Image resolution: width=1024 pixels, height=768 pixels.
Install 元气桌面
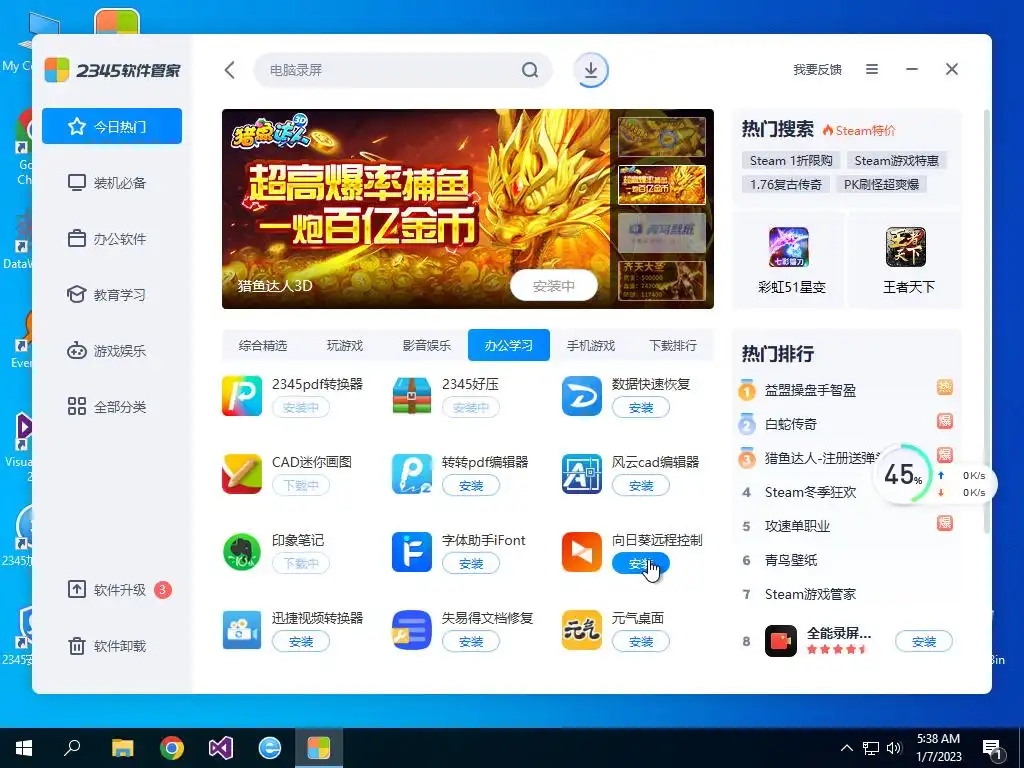pyautogui.click(x=641, y=641)
